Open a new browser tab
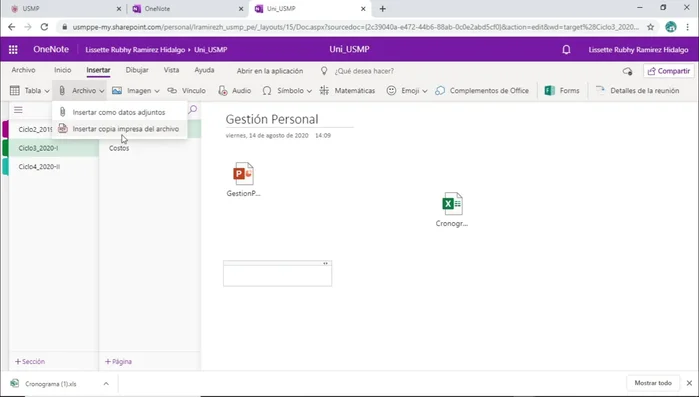The height and width of the screenshot is (397, 699). tap(382, 8)
